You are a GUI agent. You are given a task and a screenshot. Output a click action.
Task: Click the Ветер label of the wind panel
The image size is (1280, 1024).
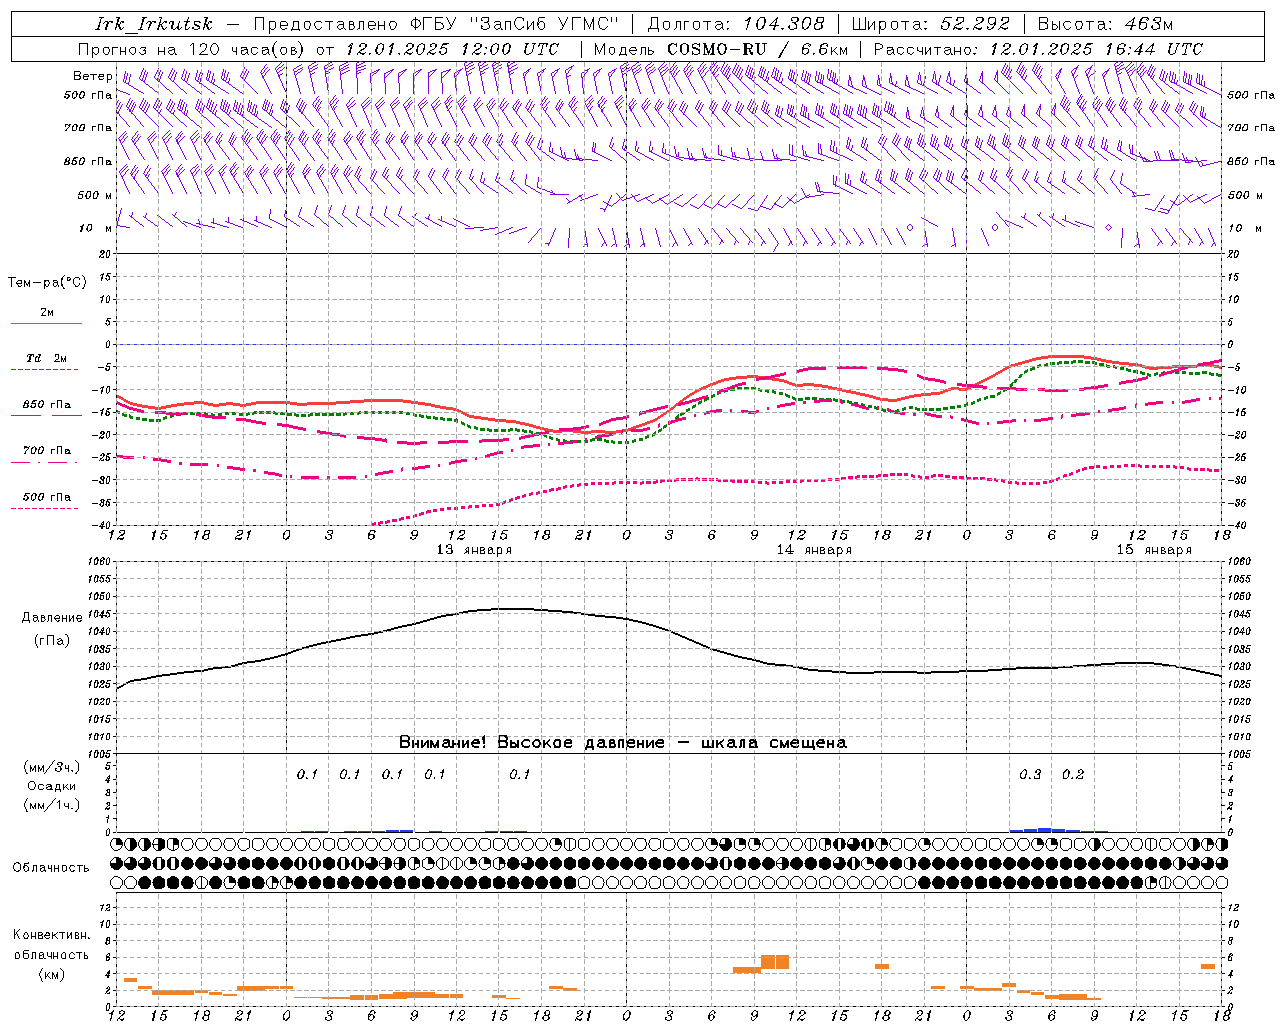pos(93,76)
